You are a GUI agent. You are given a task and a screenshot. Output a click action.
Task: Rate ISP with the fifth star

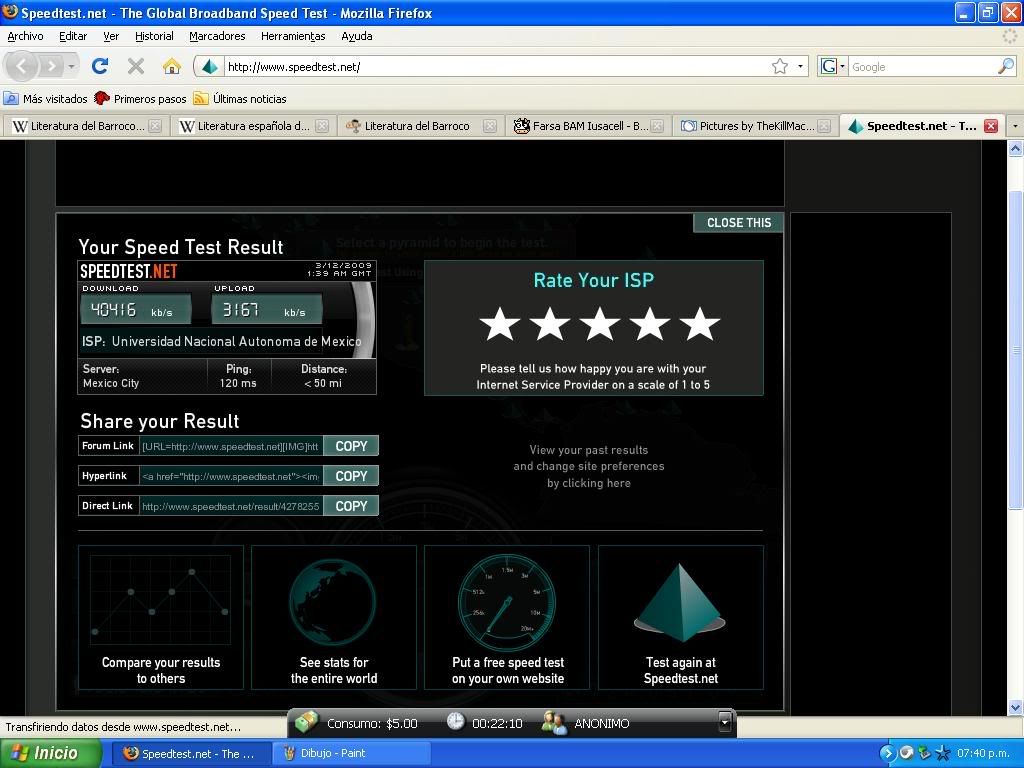(699, 323)
